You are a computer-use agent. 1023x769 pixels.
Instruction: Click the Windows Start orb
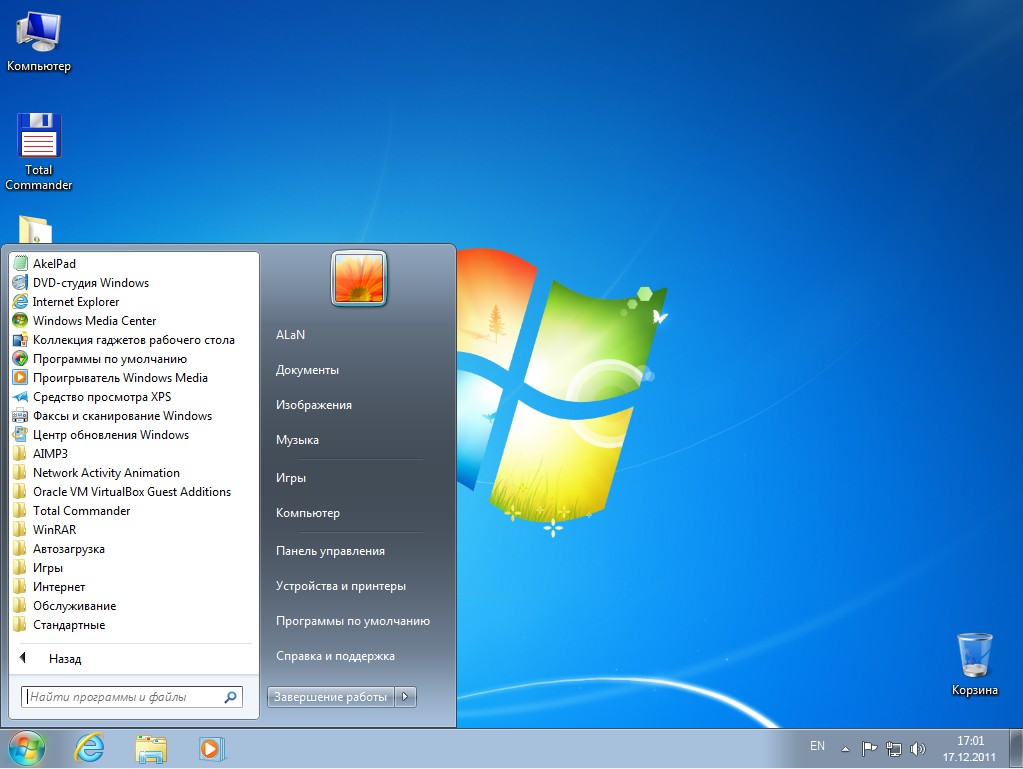(27, 748)
